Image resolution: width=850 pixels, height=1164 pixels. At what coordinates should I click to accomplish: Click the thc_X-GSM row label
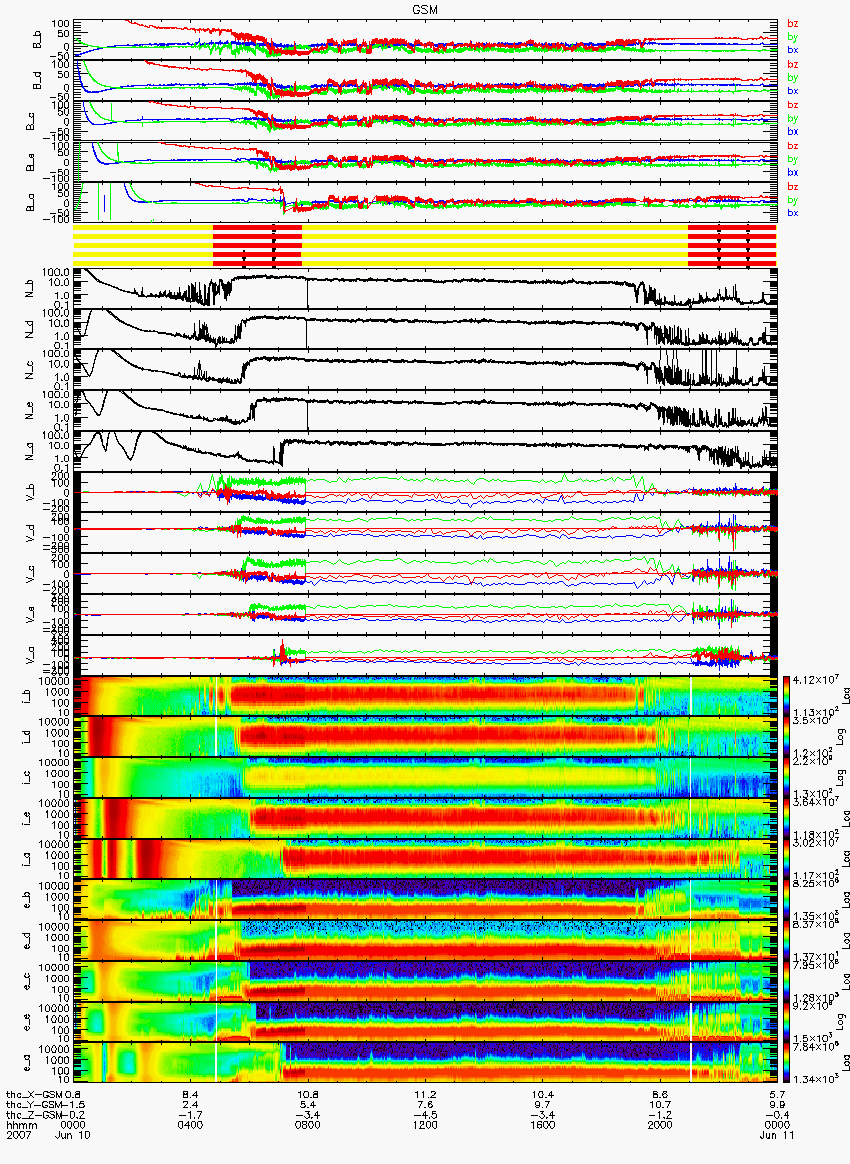[x=34, y=1094]
